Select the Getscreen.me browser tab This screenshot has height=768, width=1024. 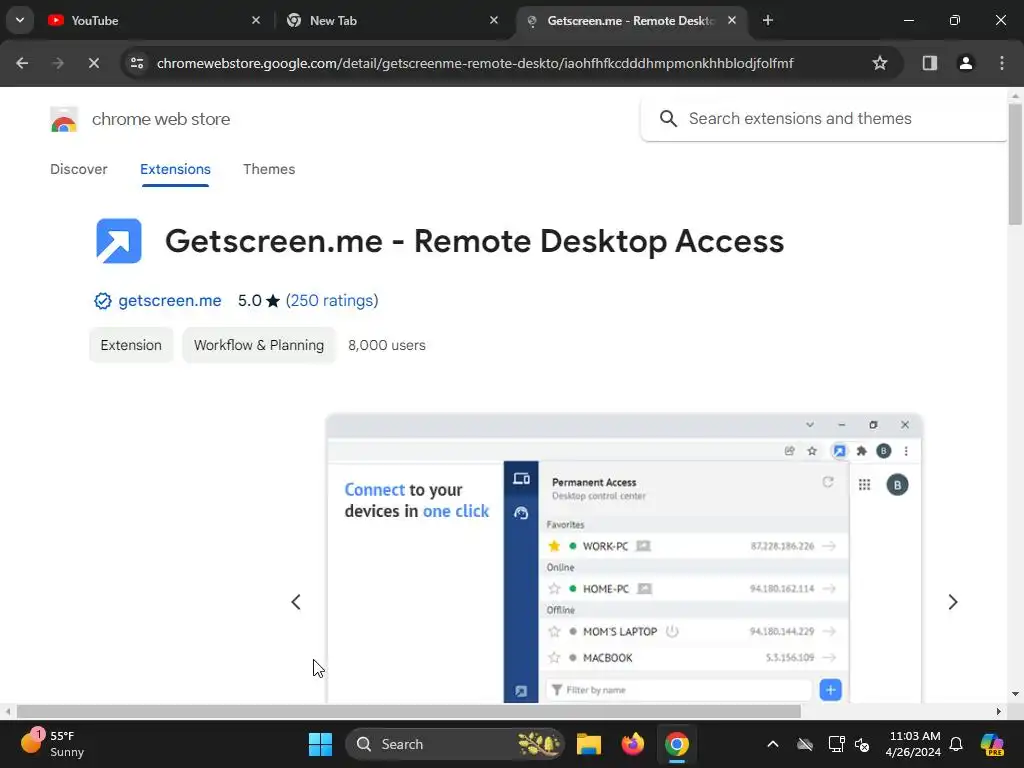coord(630,20)
